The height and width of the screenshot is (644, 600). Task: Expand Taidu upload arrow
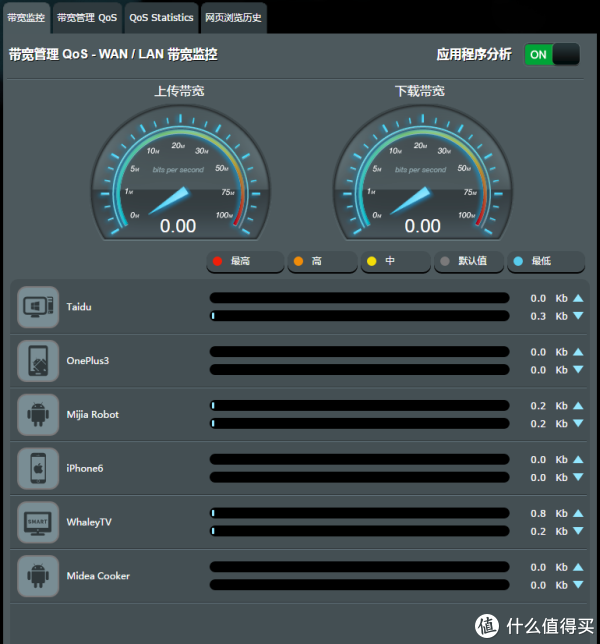pos(578,298)
